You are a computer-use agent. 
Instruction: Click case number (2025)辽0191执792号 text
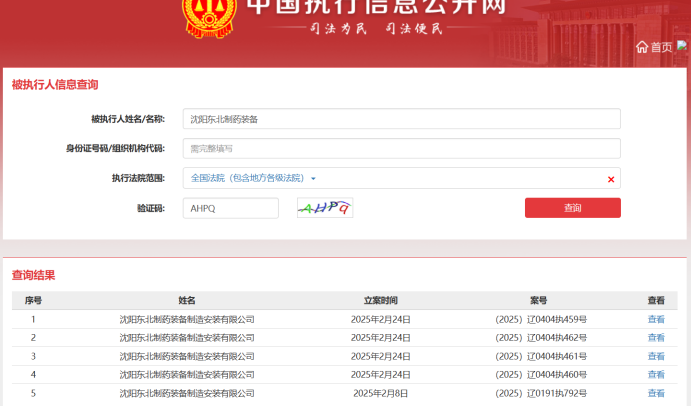(x=541, y=393)
